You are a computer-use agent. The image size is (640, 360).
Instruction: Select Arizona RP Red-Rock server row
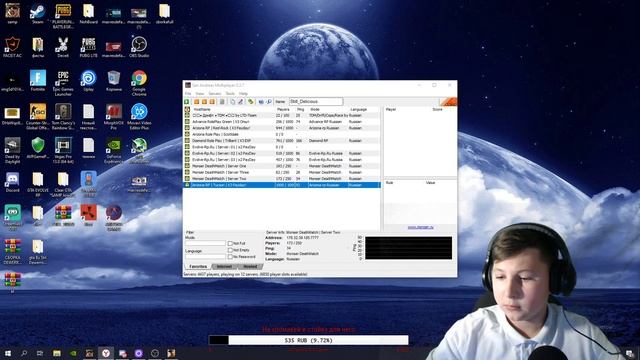(x=282, y=128)
